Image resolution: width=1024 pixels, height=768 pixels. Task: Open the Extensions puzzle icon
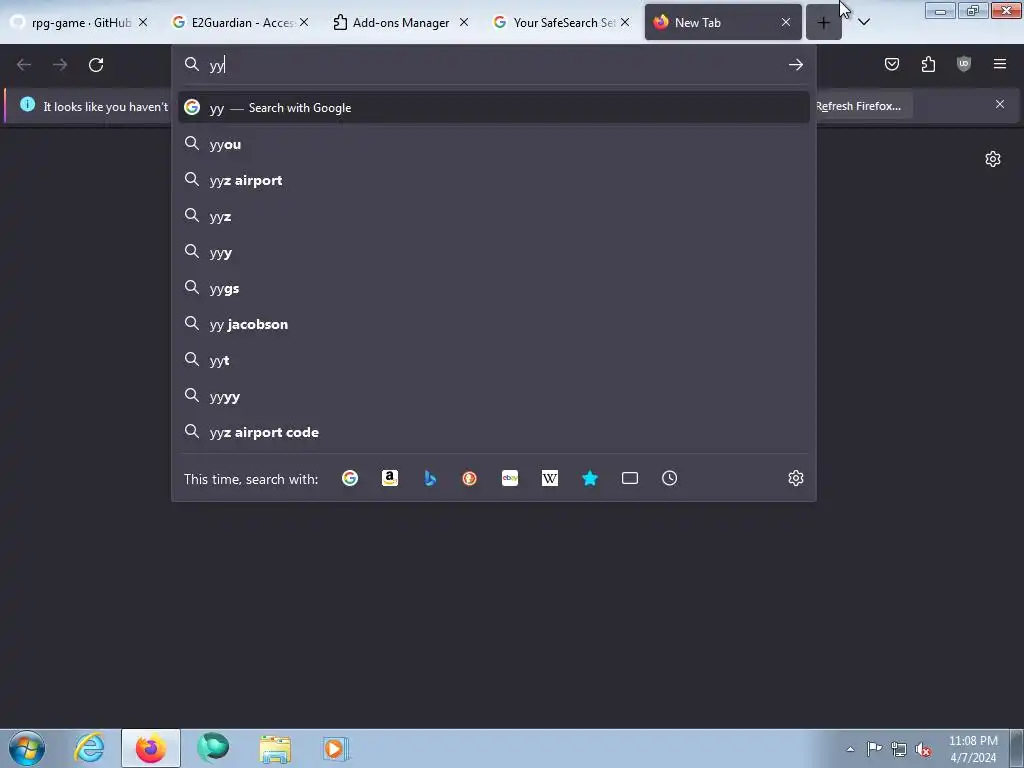coord(928,64)
